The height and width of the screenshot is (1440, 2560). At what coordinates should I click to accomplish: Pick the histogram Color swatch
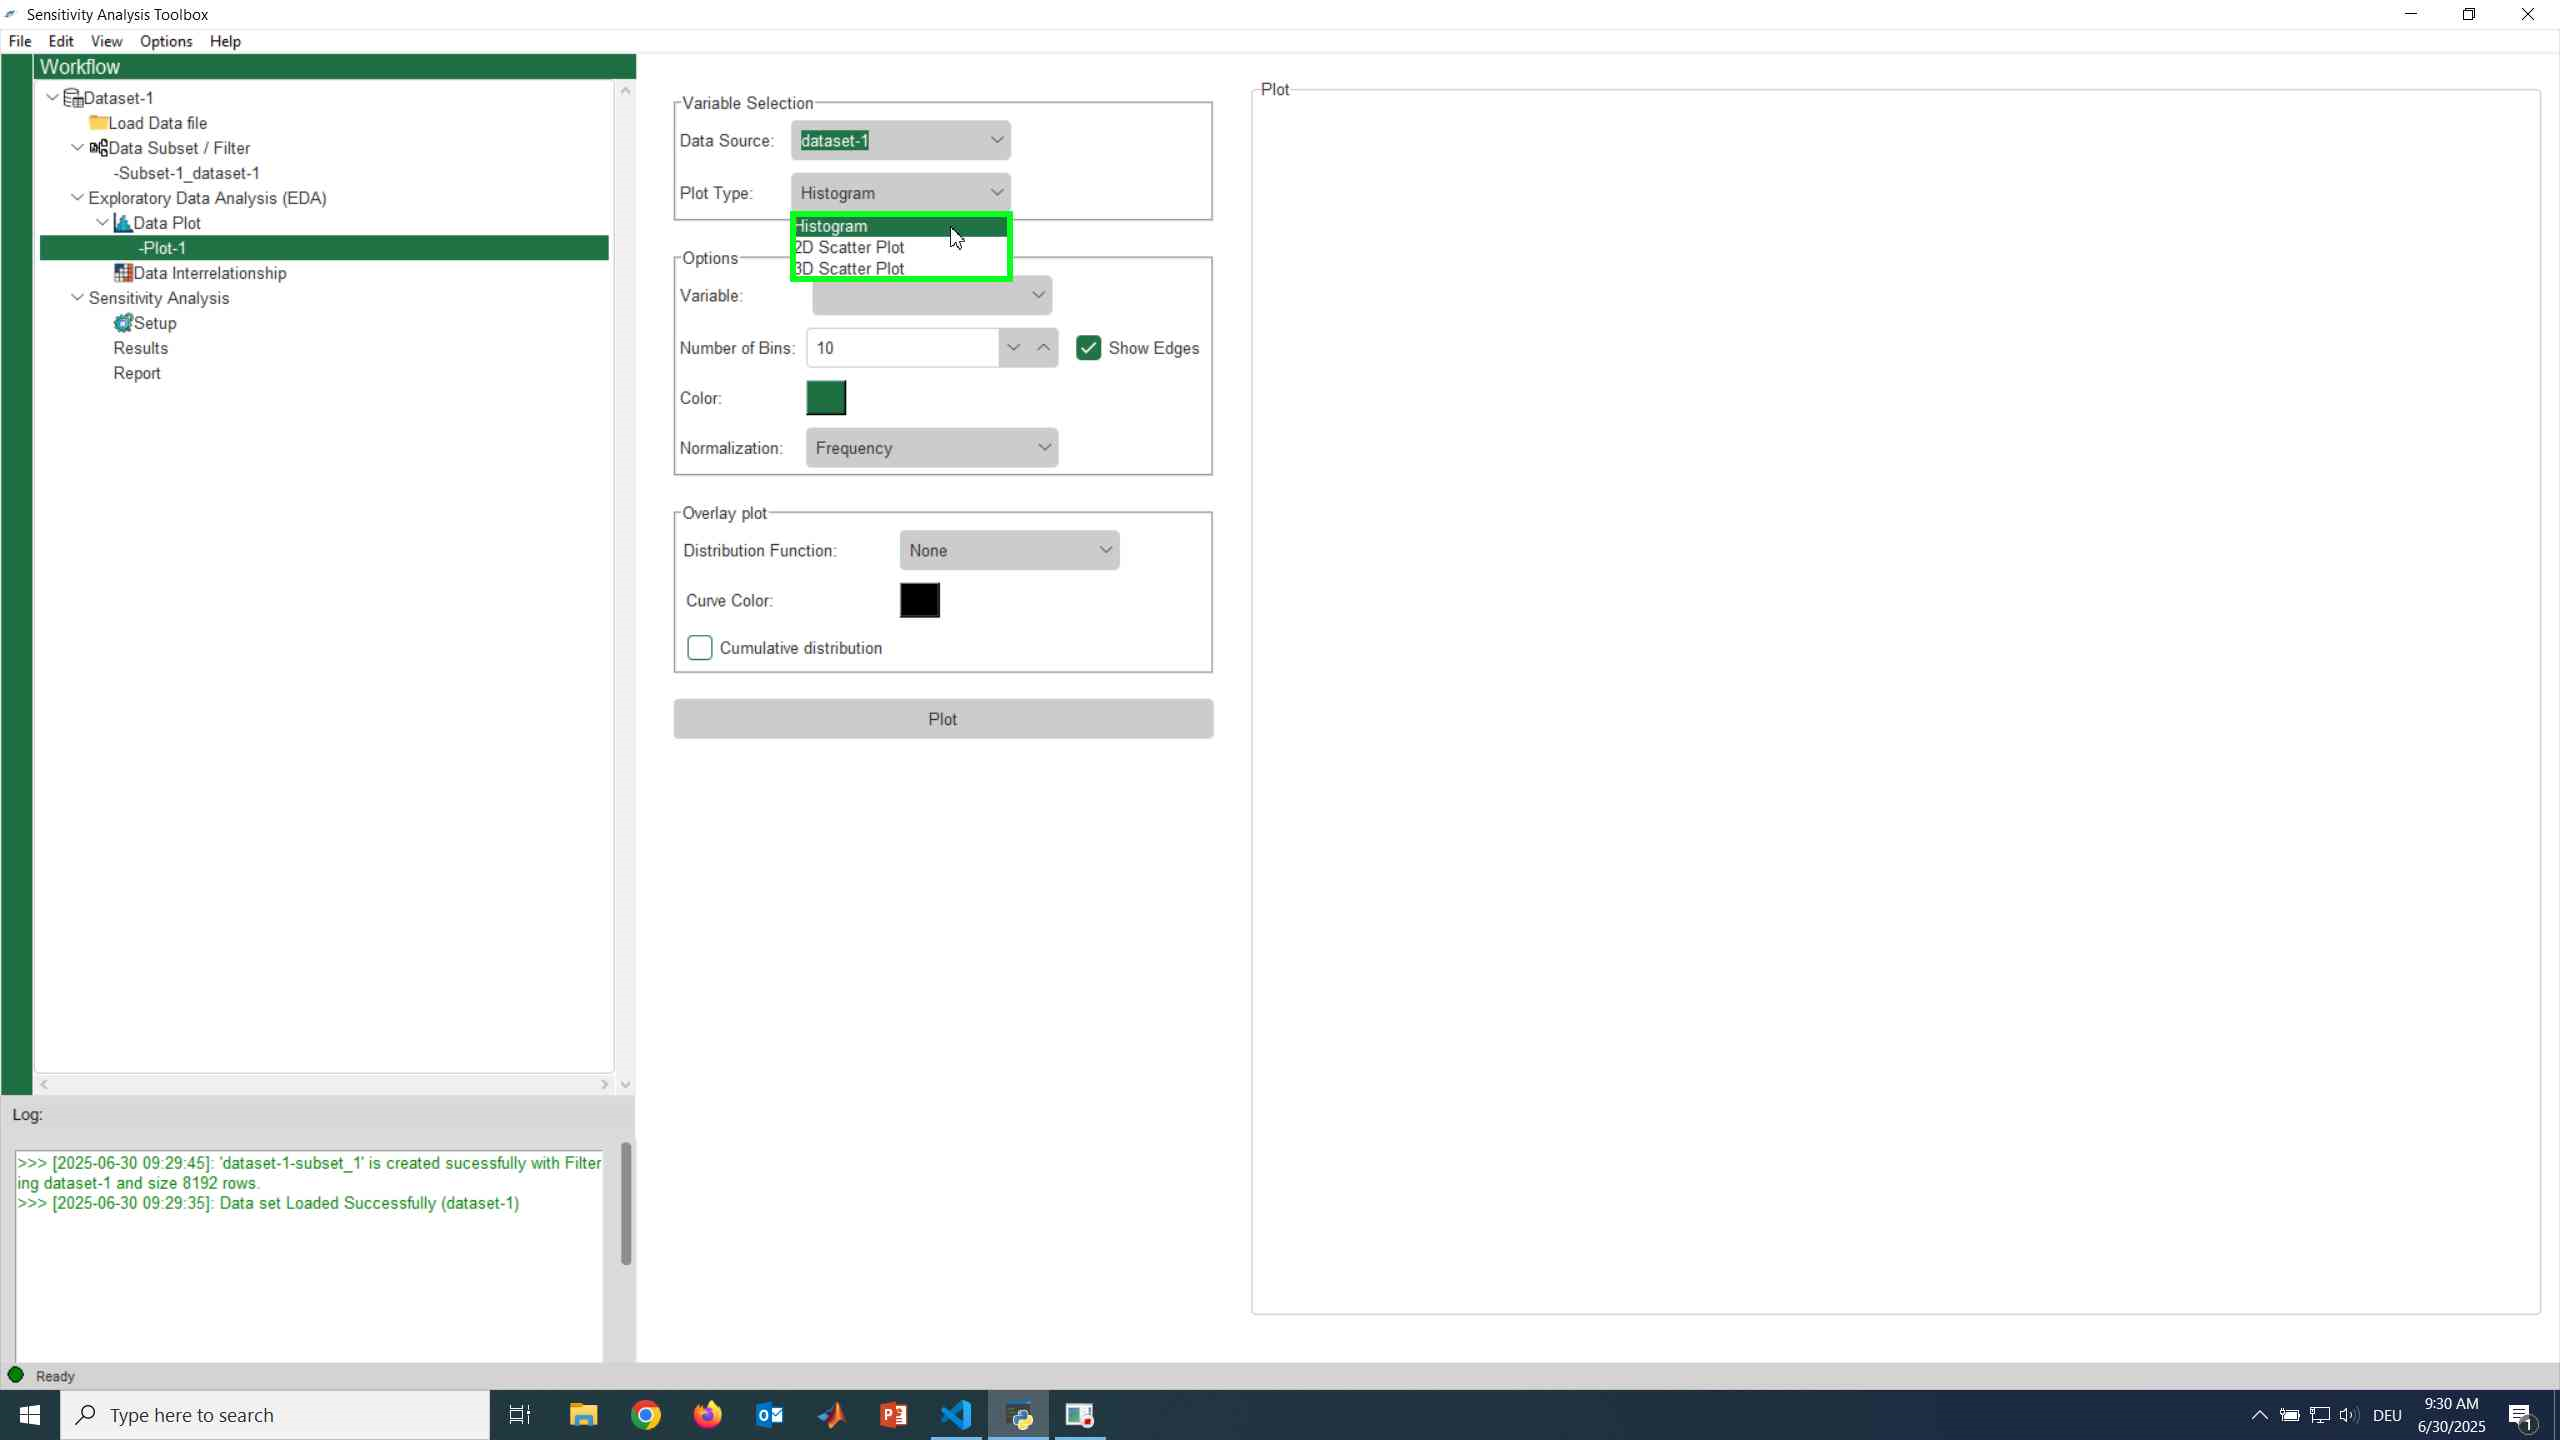coord(826,398)
